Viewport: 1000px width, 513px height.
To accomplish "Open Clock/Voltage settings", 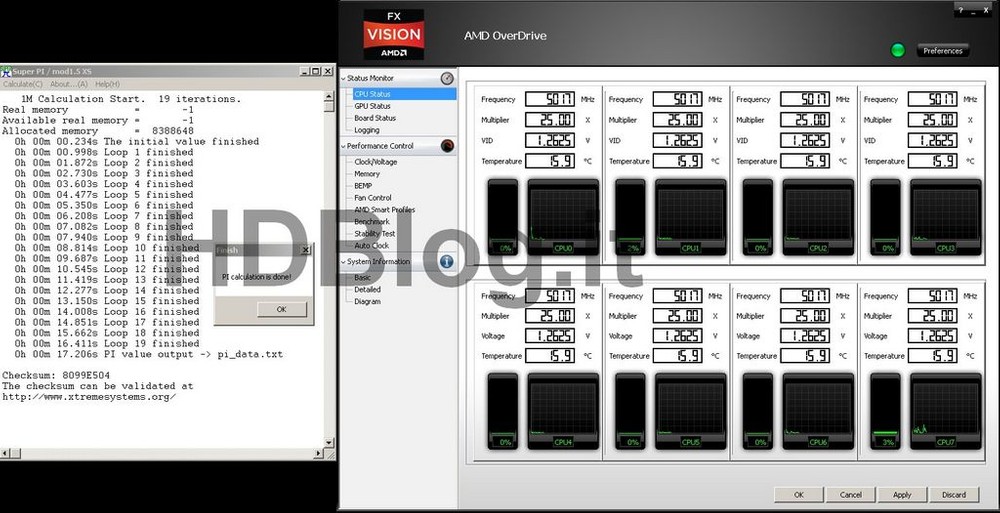I will point(376,162).
